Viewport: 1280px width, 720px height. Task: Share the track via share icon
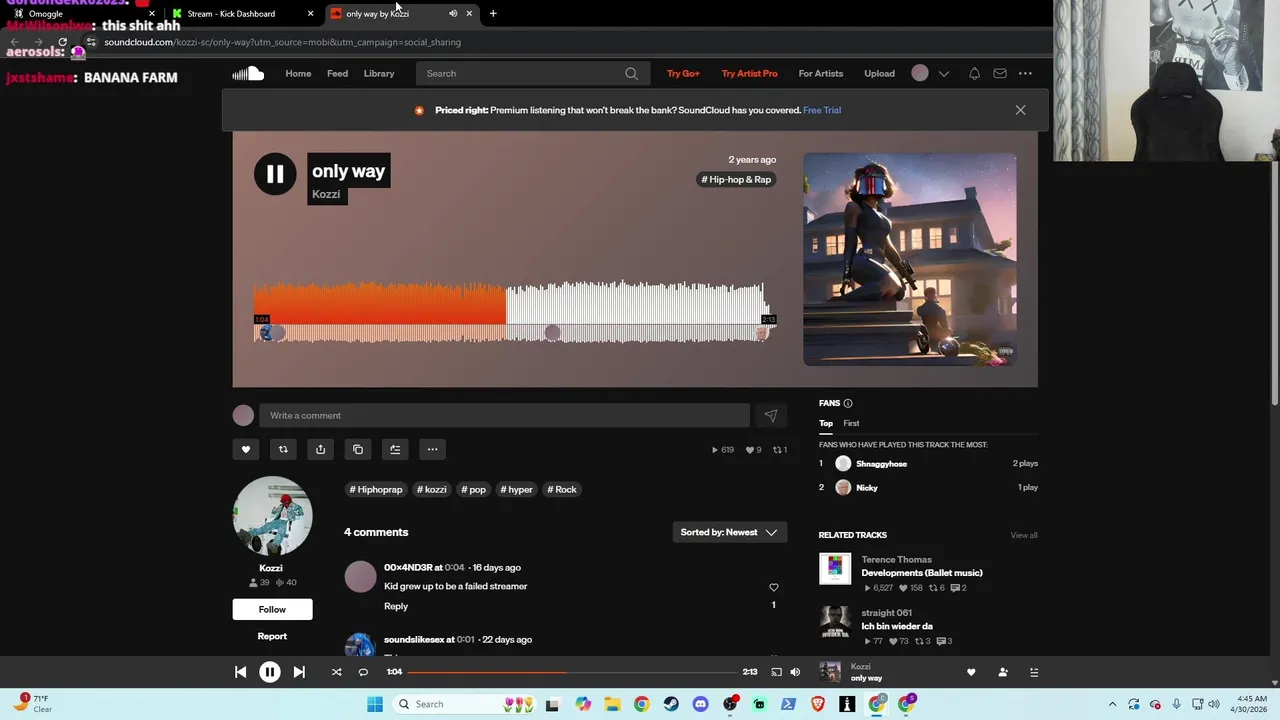point(320,449)
